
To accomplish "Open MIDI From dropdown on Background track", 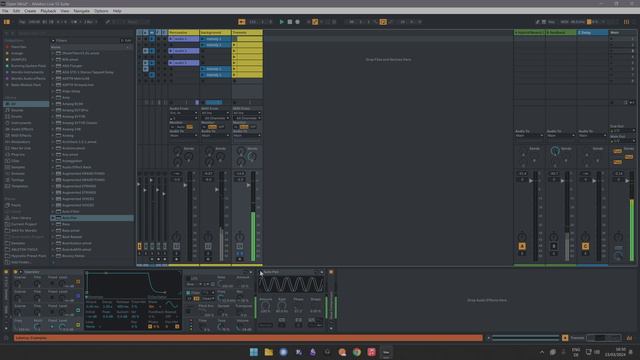I will pos(215,113).
